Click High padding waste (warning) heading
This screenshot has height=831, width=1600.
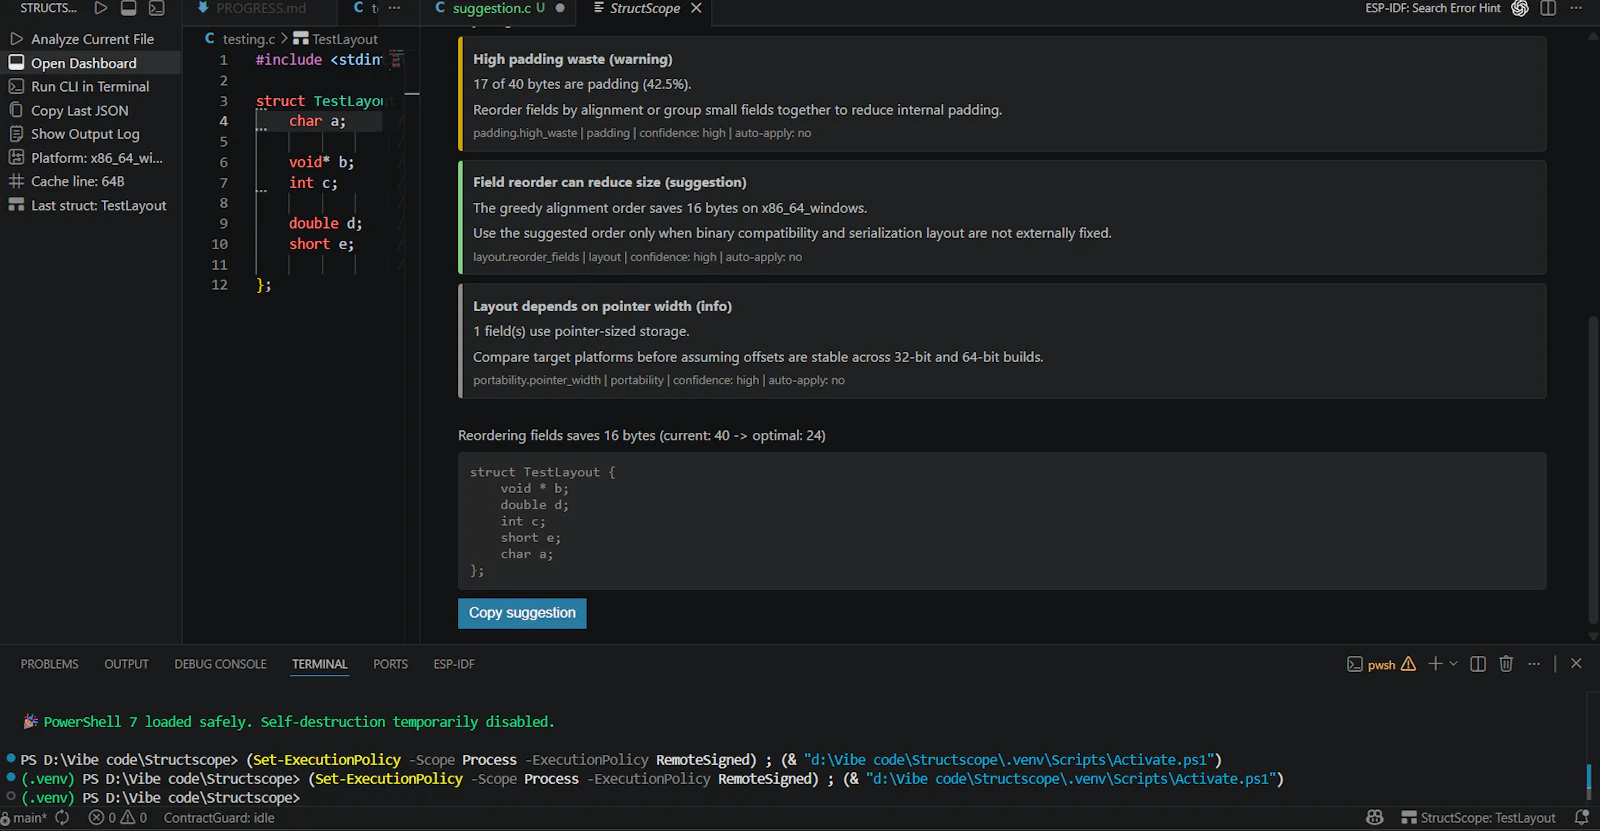point(572,59)
